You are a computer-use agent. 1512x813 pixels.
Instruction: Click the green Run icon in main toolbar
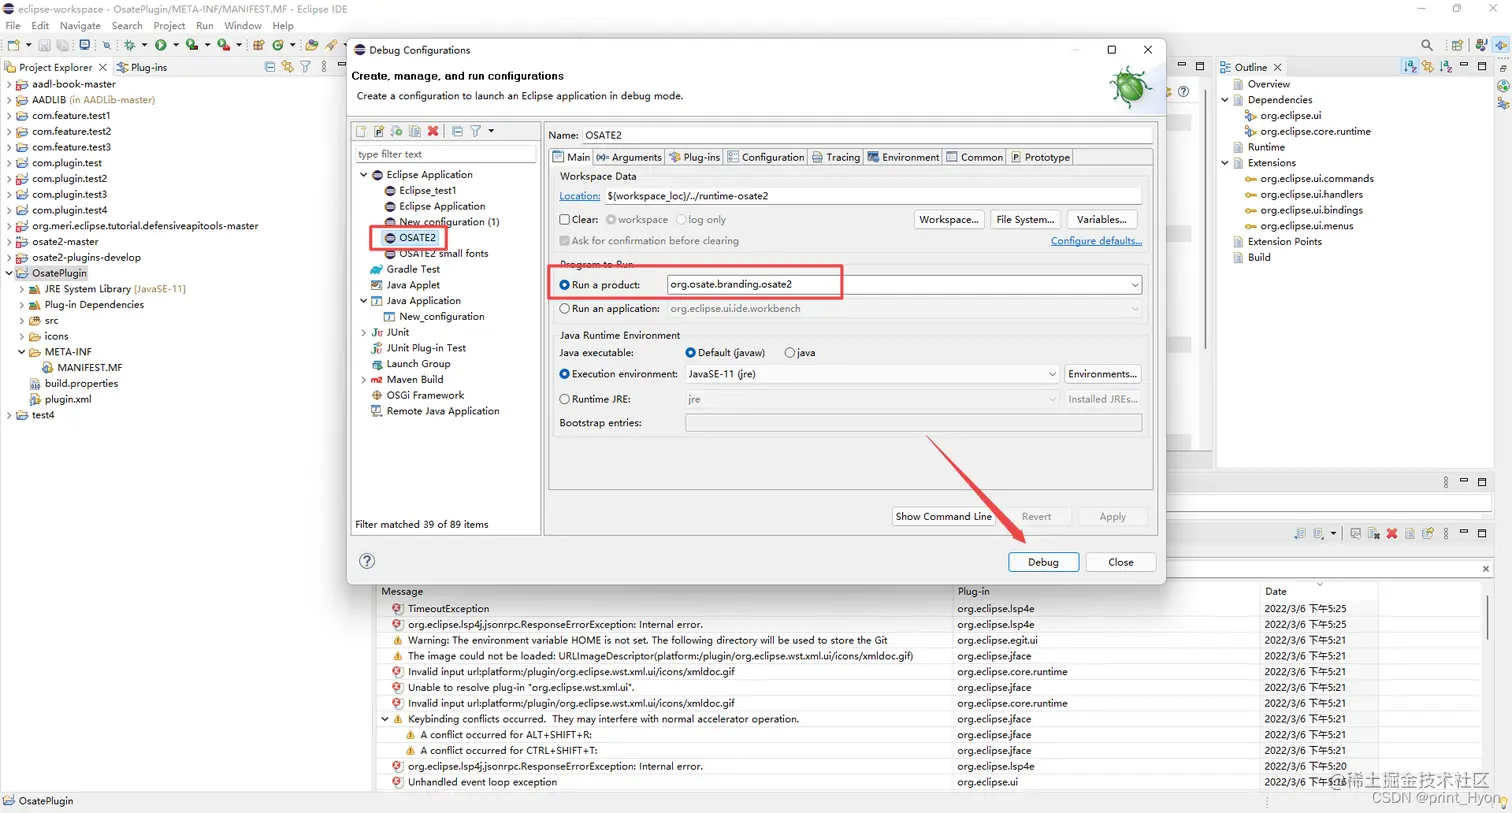[x=160, y=45]
